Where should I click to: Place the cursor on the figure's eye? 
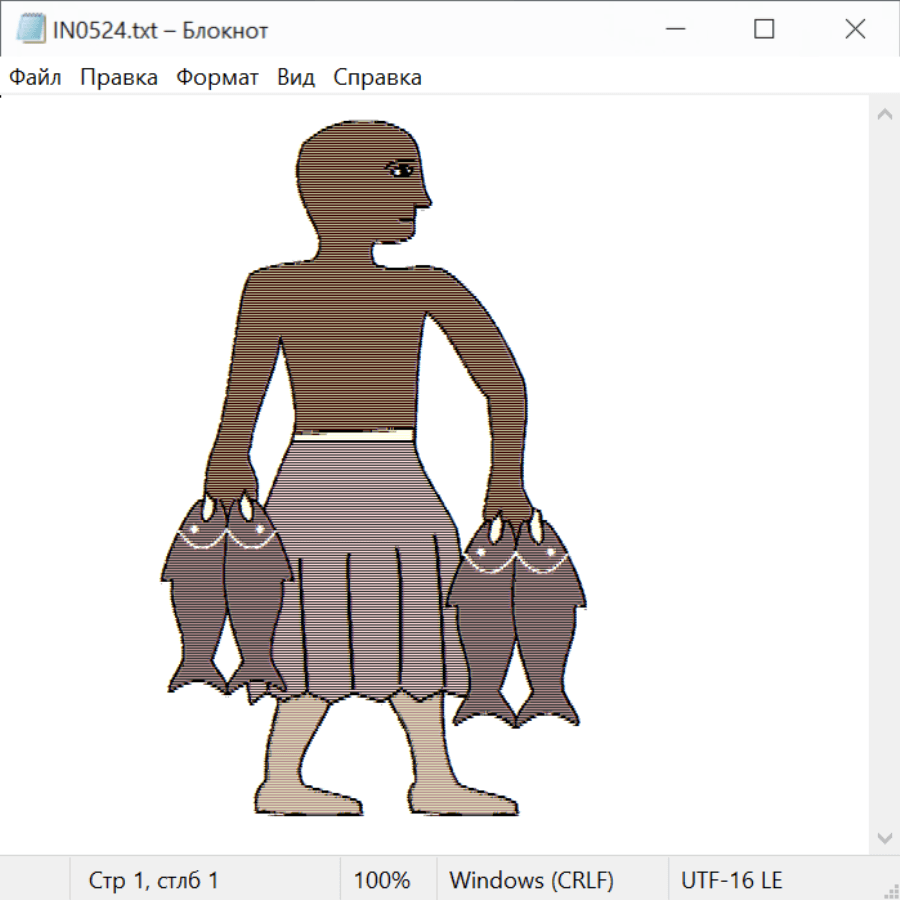coord(401,169)
